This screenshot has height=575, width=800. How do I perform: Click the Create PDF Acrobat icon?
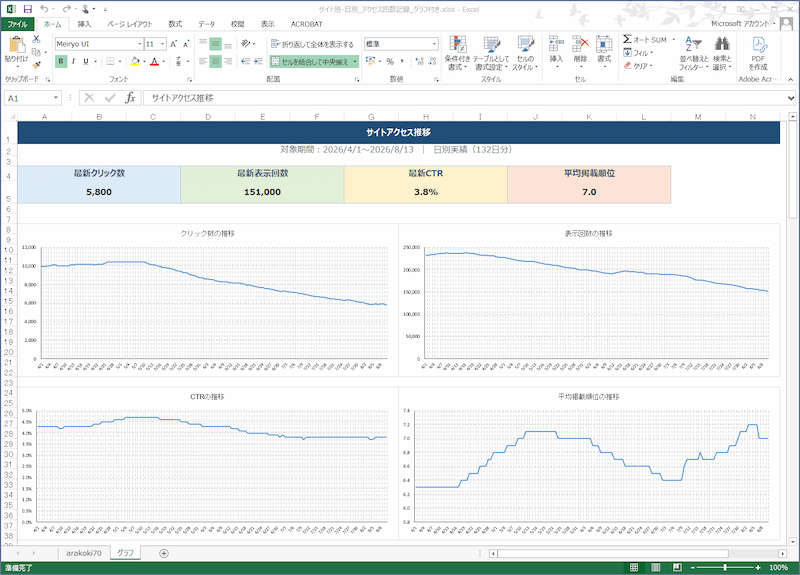point(759,44)
